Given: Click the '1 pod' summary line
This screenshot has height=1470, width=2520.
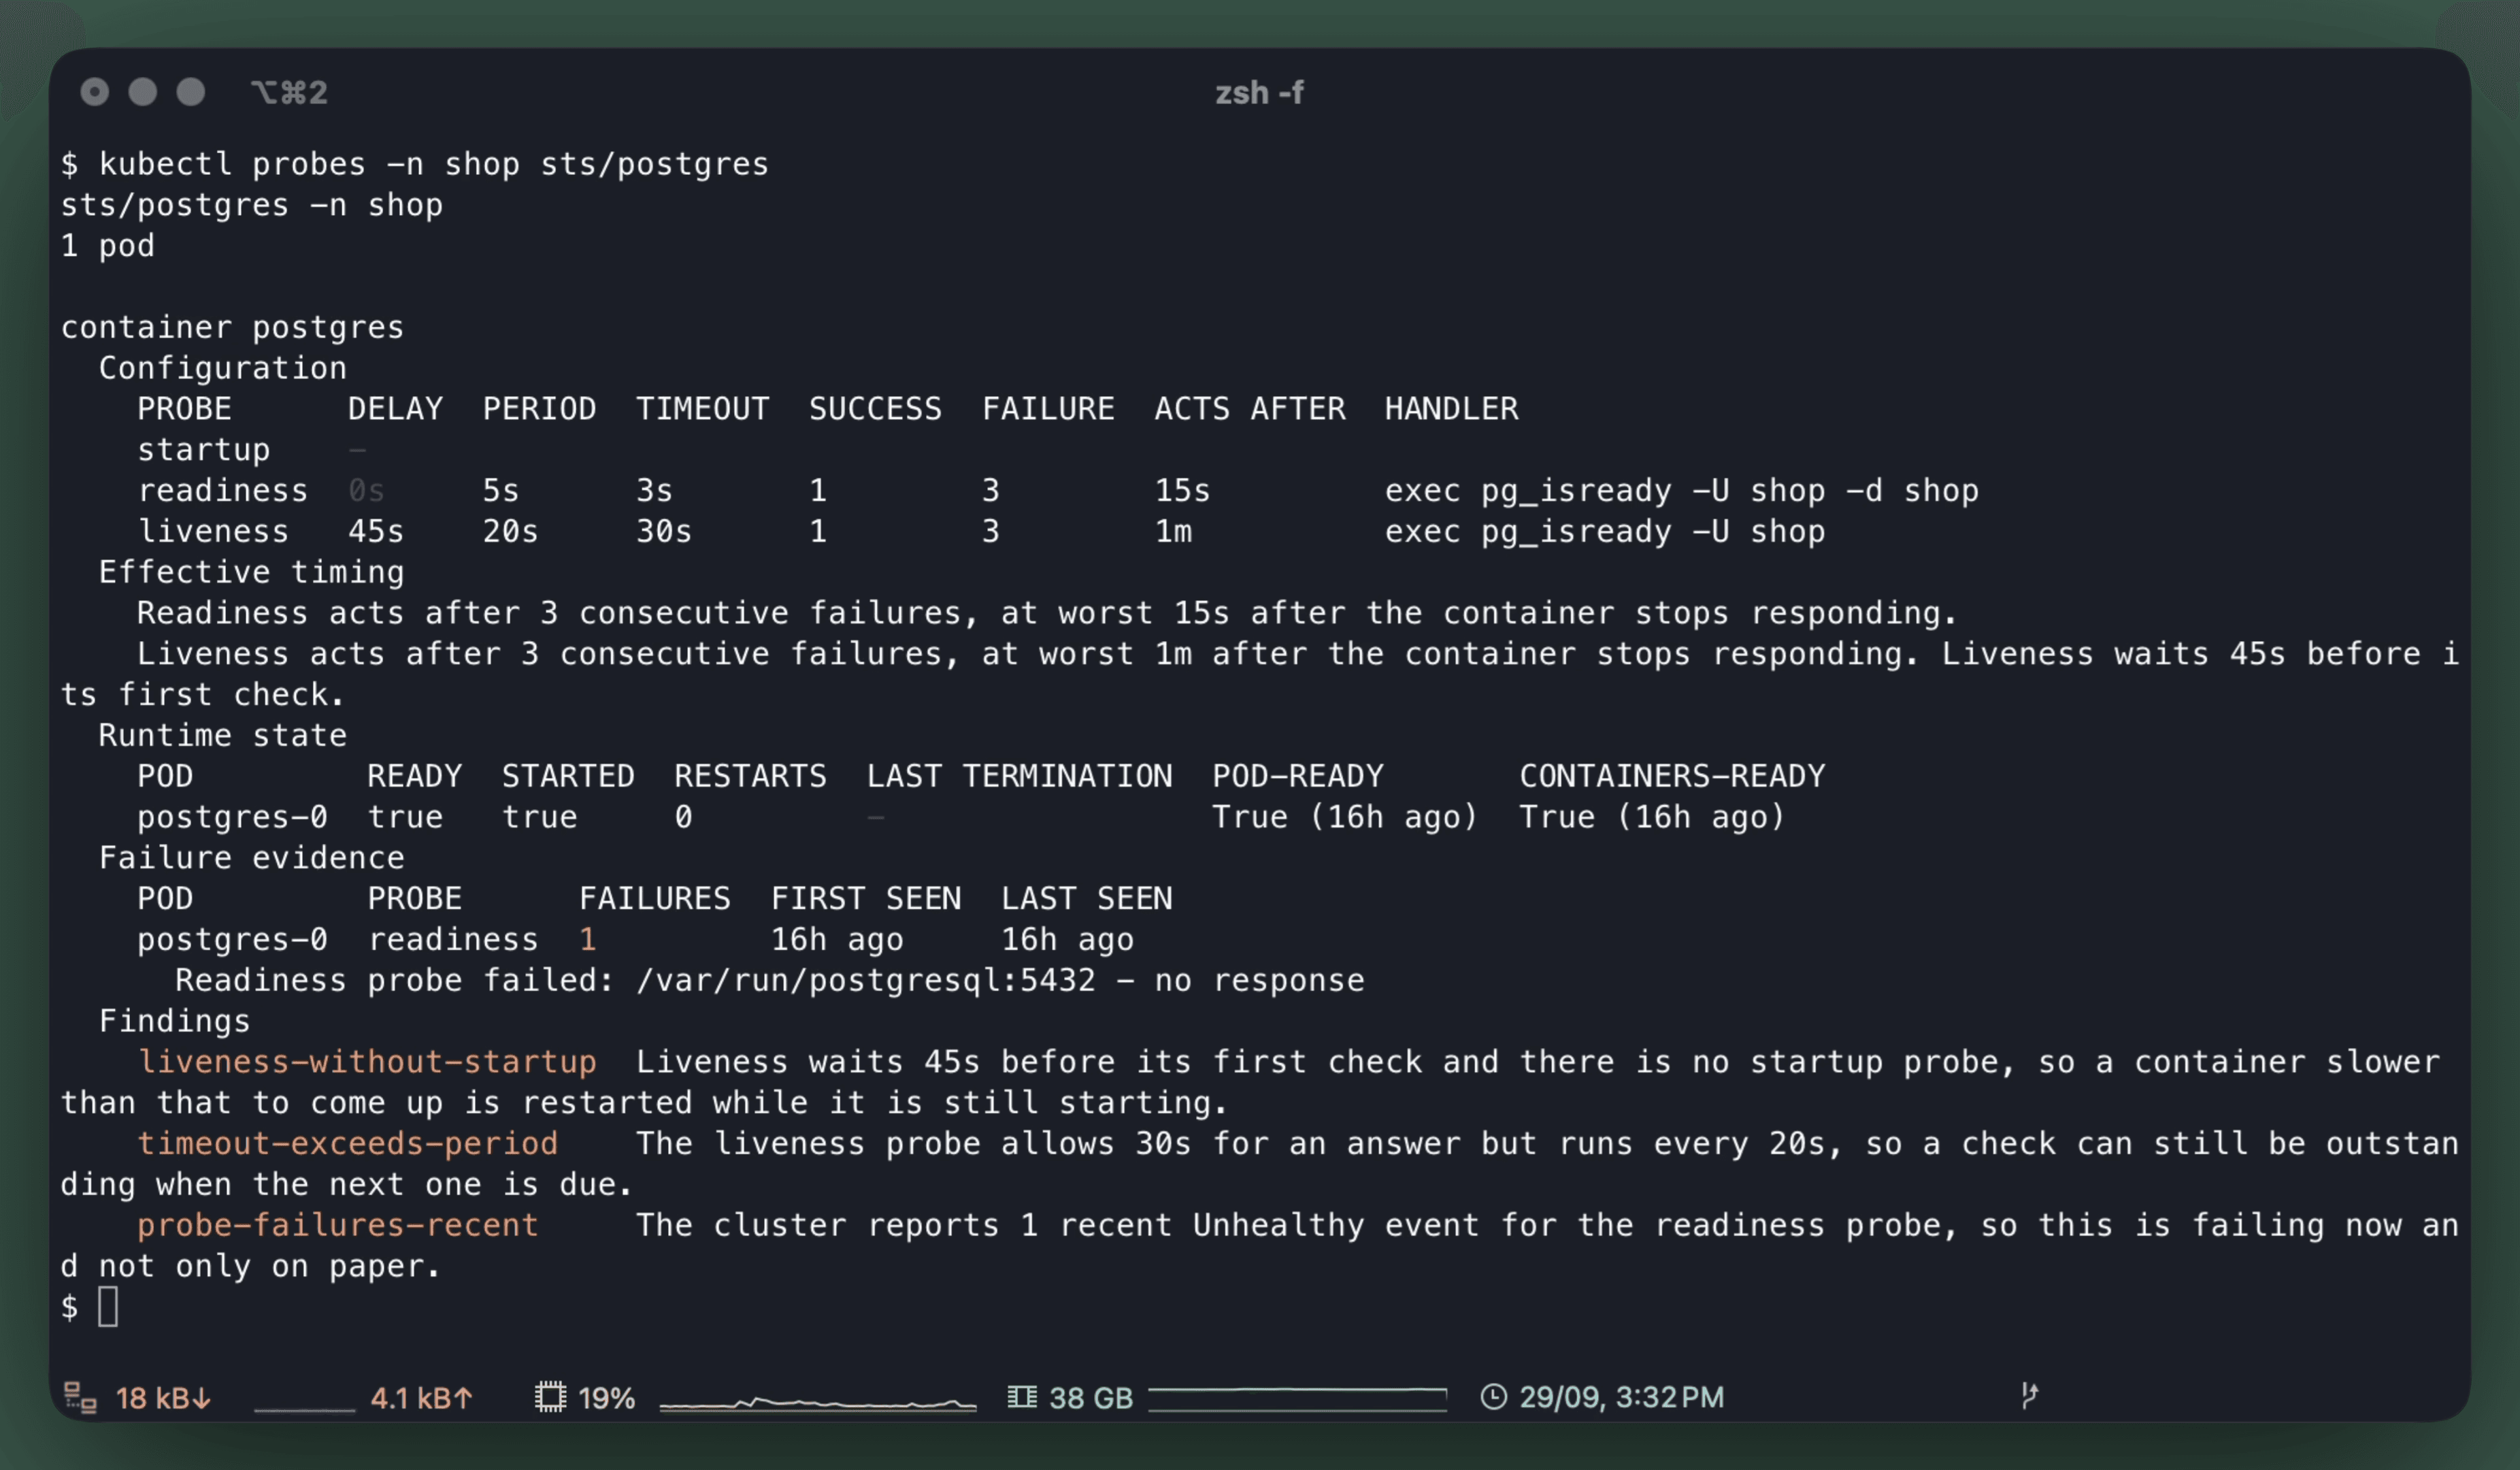Looking at the screenshot, I should [x=107, y=245].
